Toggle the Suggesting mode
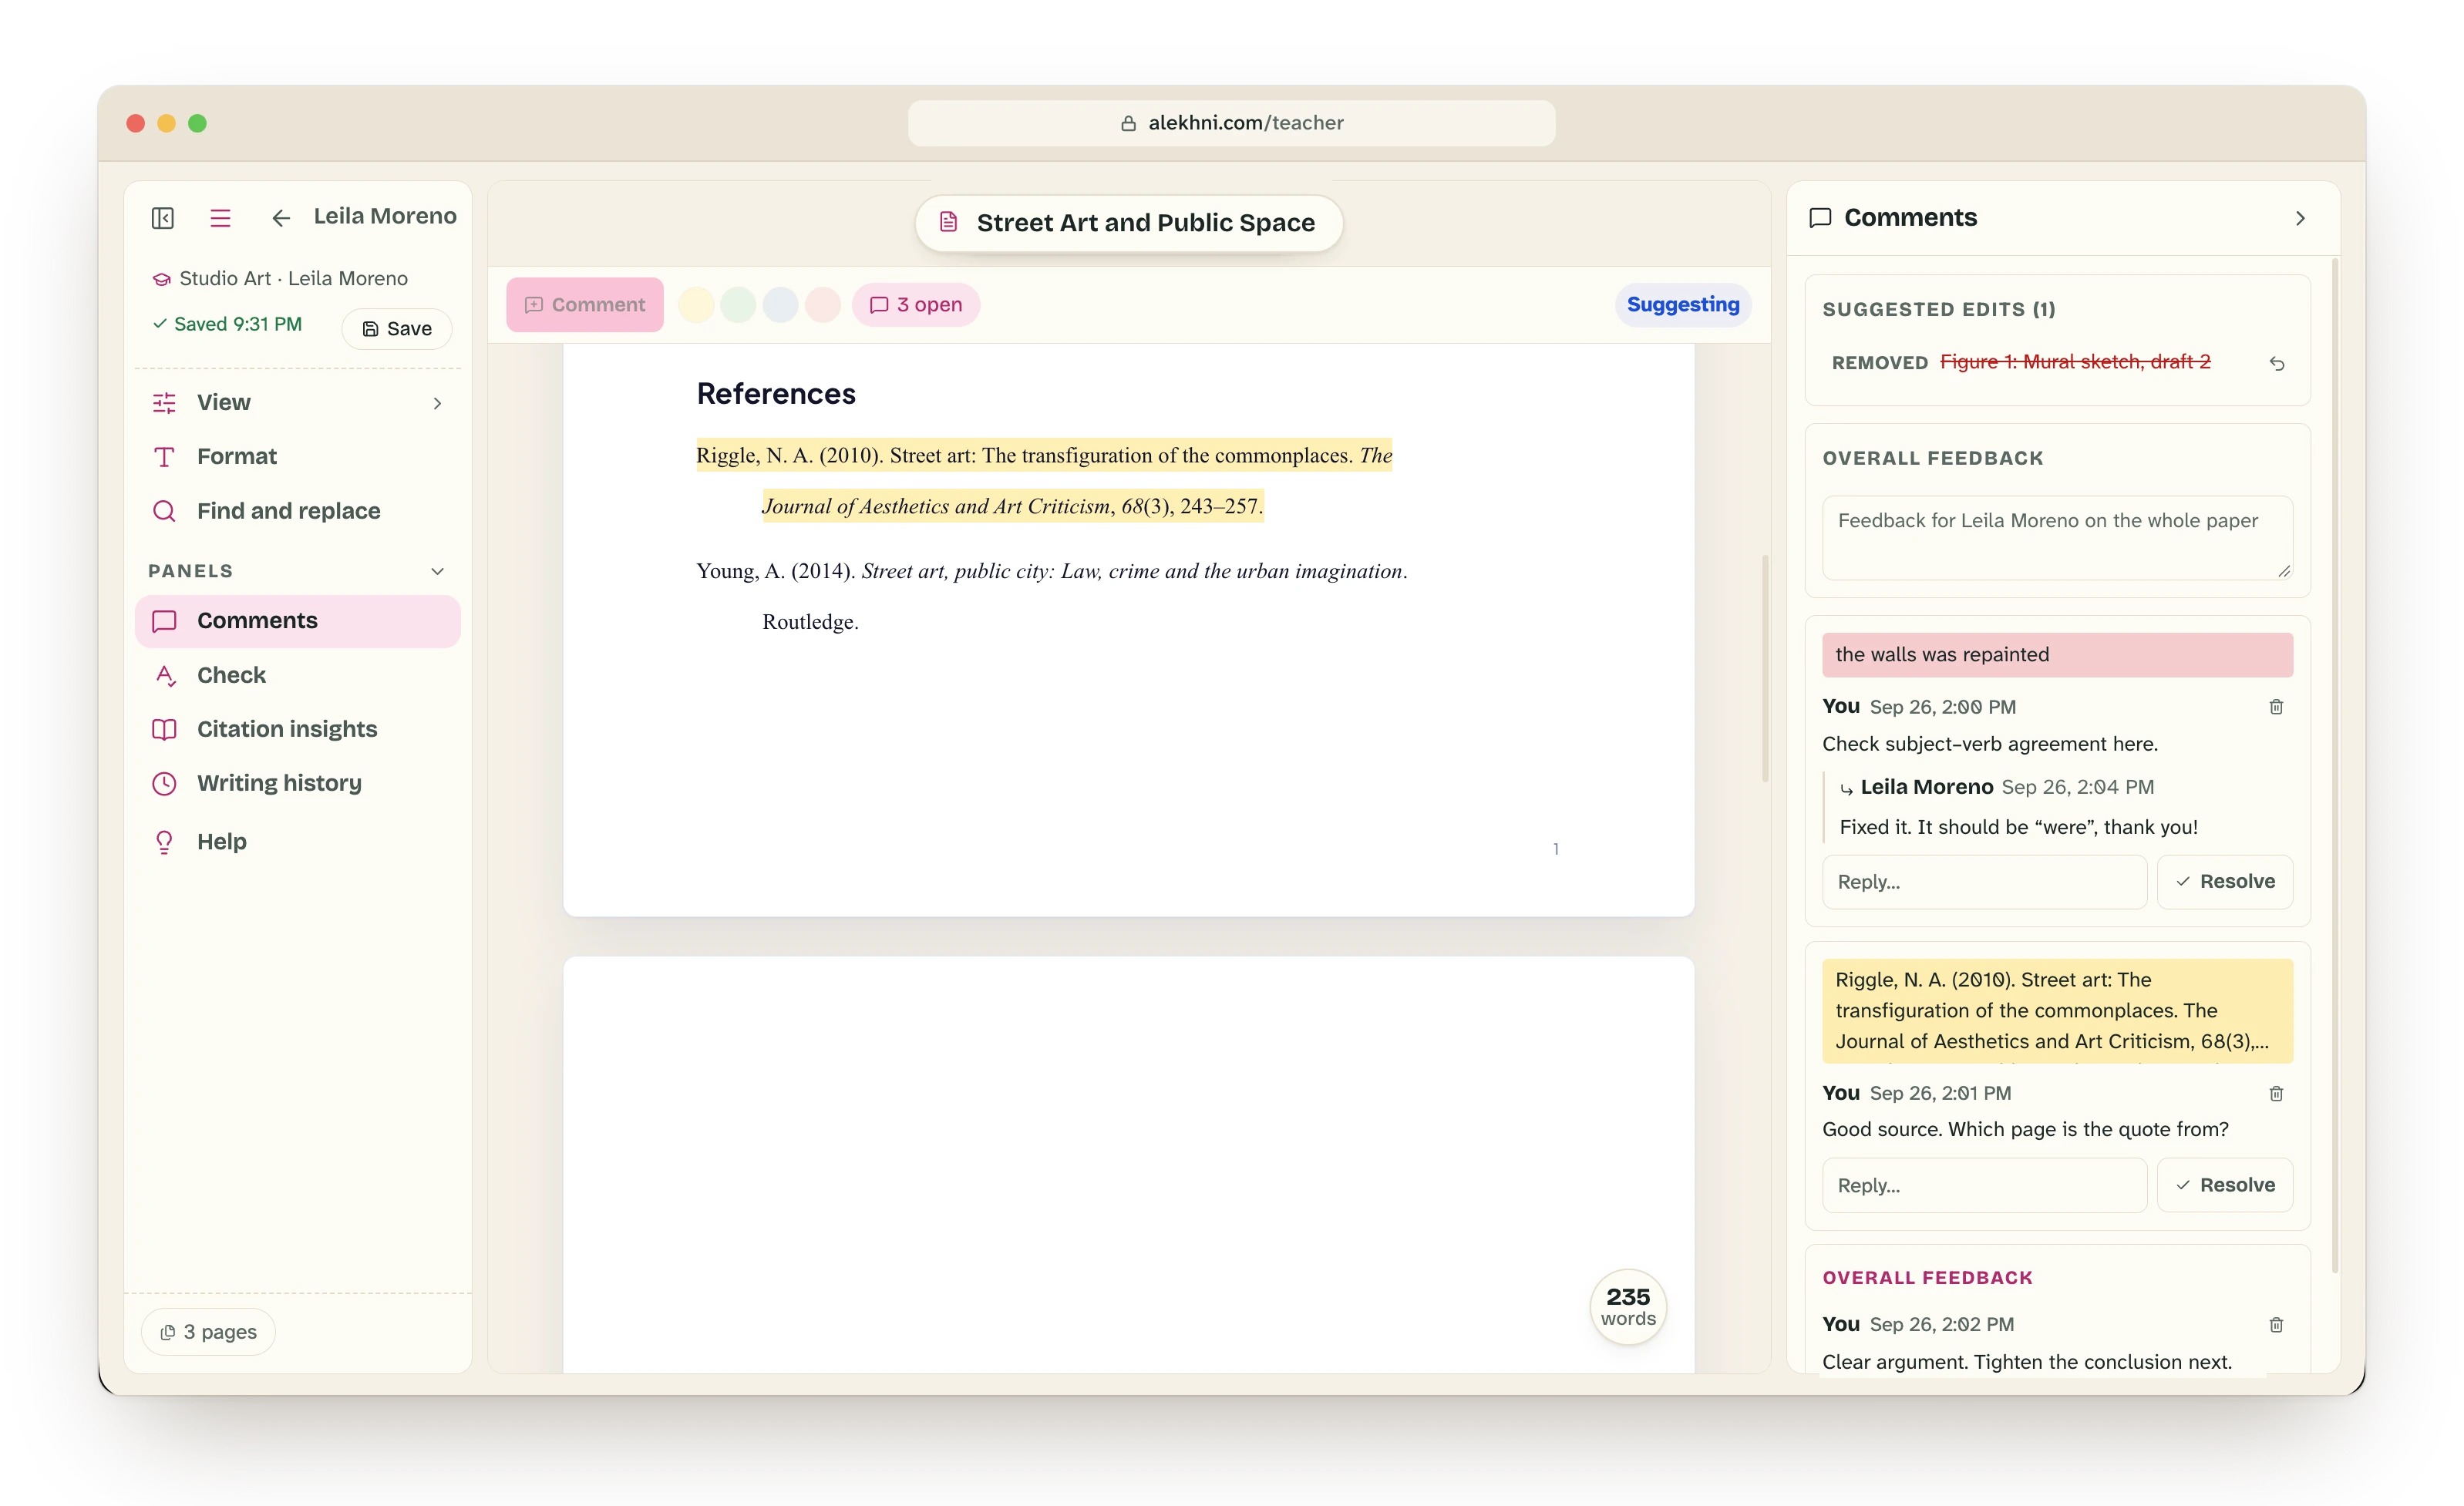This screenshot has width=2464, height=1506. (x=1683, y=305)
